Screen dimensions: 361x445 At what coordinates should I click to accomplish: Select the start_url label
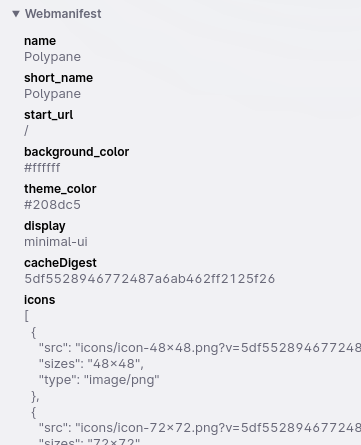48,115
